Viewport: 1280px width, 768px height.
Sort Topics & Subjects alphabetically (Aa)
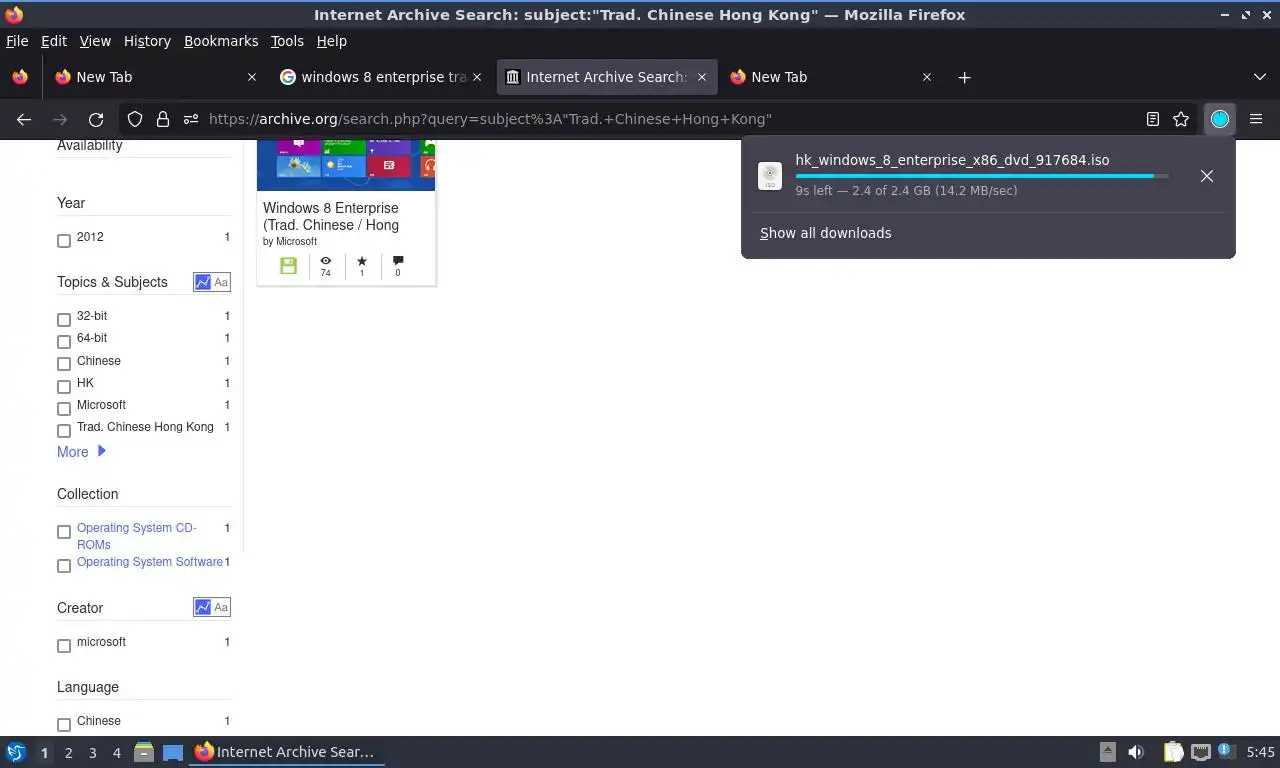click(221, 282)
